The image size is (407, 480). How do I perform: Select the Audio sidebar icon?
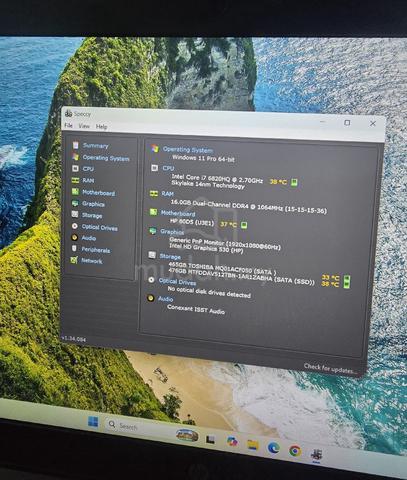(x=75, y=238)
